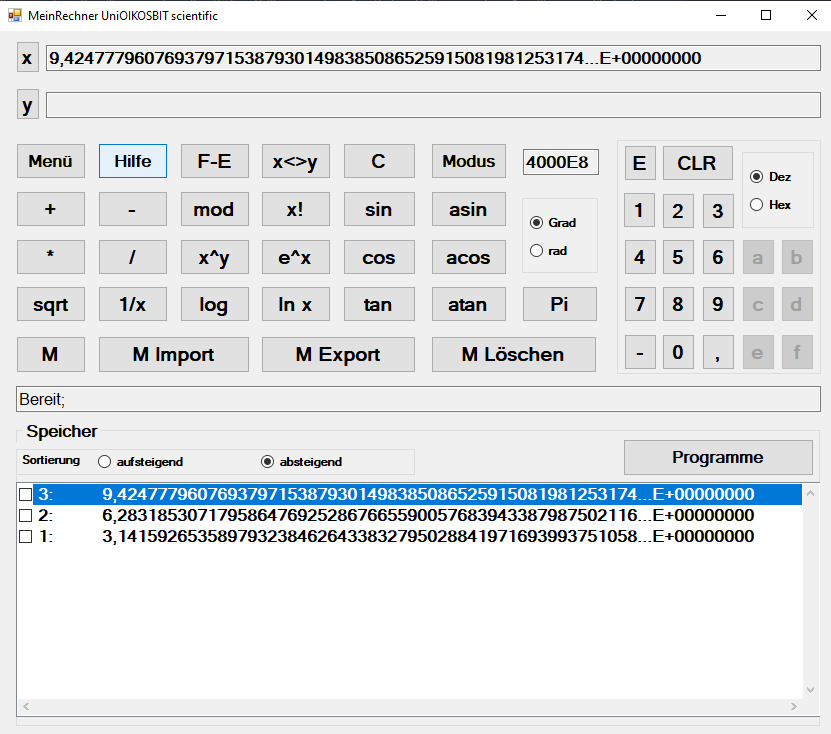Switch number base to Hex
Screen dimensions: 831x734
click(757, 205)
